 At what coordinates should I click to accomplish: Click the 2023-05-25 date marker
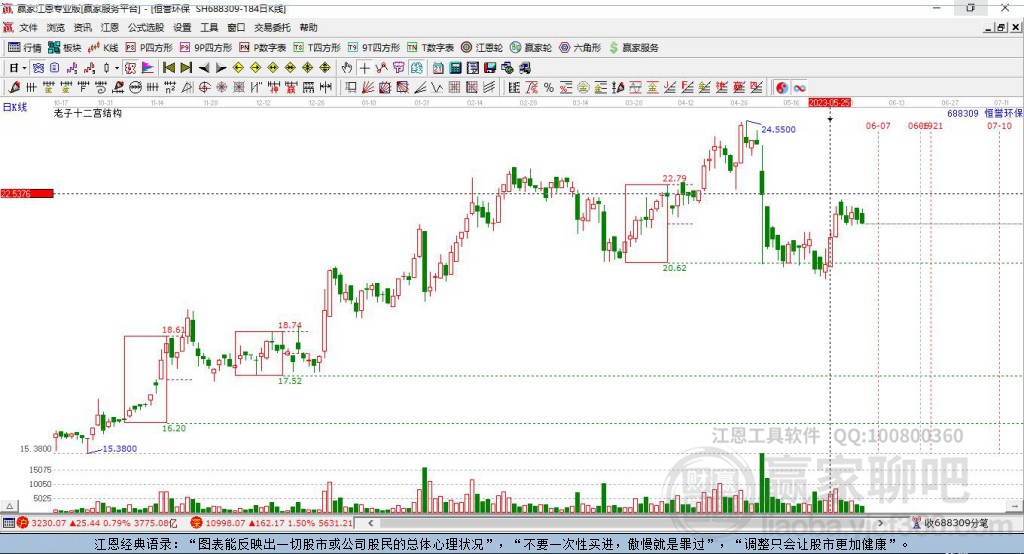click(x=829, y=103)
